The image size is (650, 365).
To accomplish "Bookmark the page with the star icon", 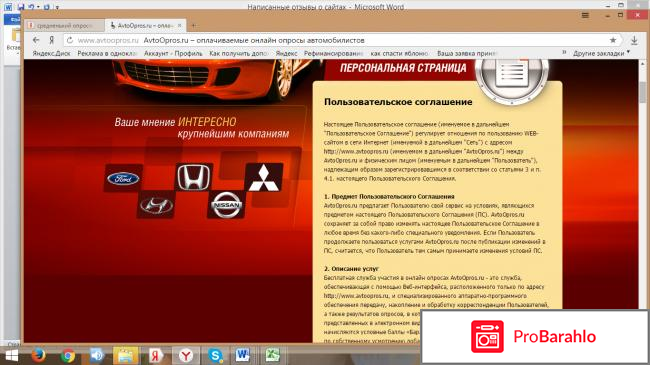I will point(613,40).
